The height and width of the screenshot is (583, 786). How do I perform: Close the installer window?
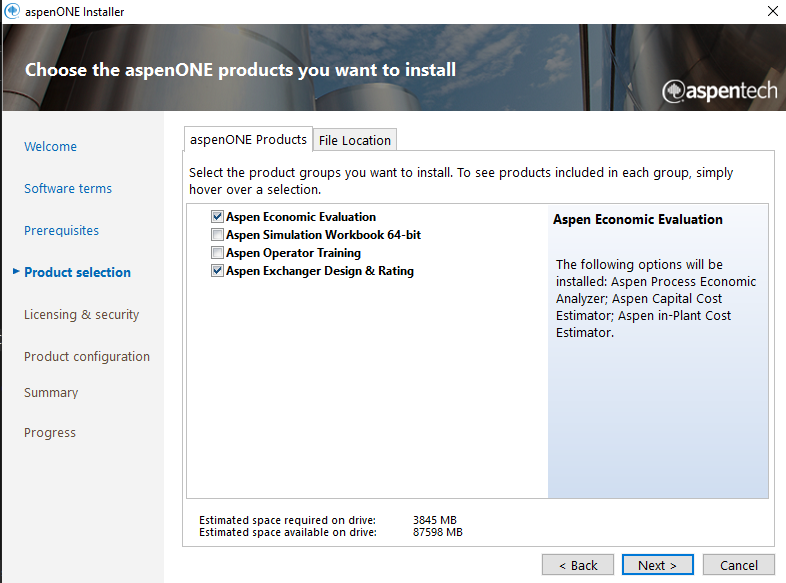point(771,11)
